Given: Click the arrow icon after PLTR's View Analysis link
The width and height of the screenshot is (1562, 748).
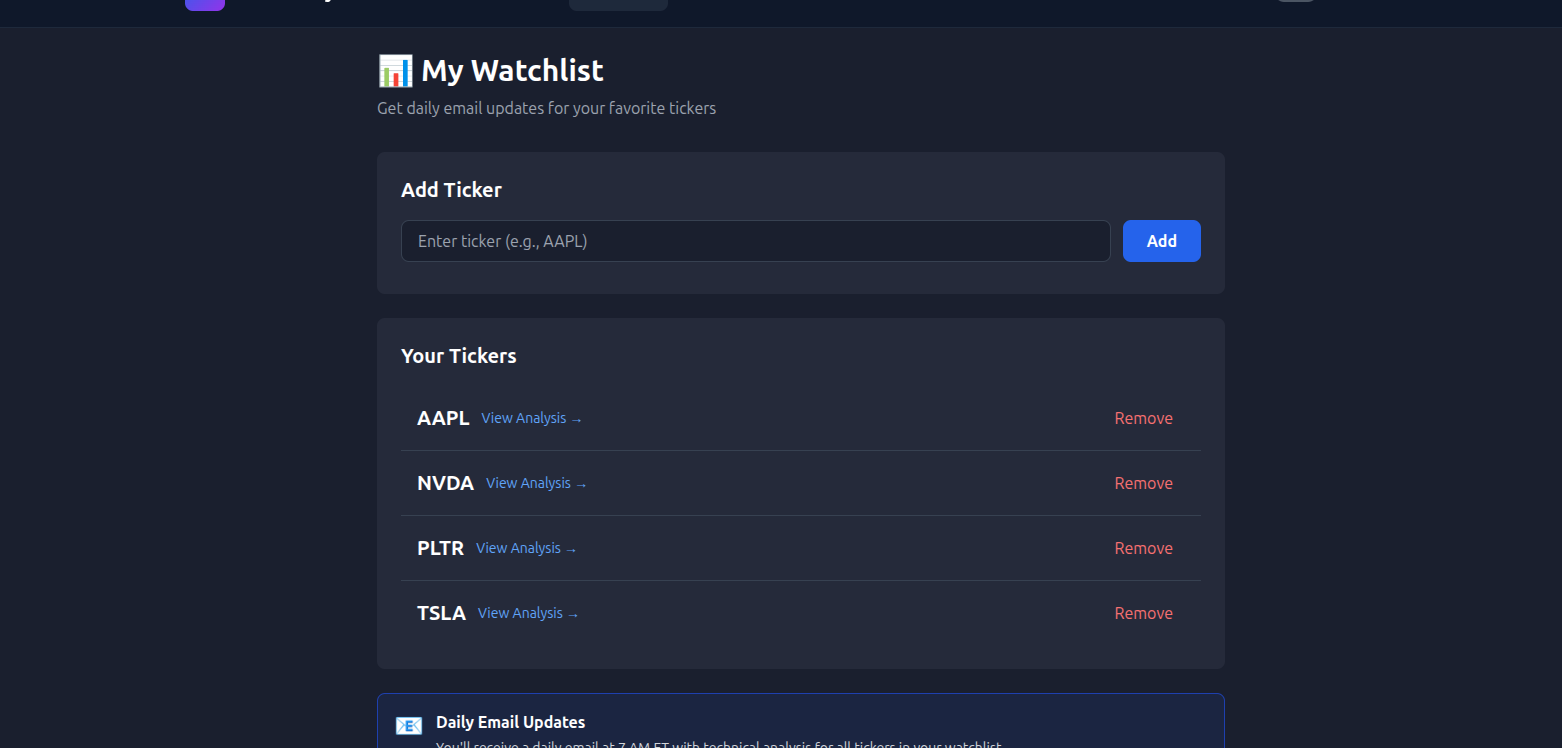Looking at the screenshot, I should click(570, 549).
